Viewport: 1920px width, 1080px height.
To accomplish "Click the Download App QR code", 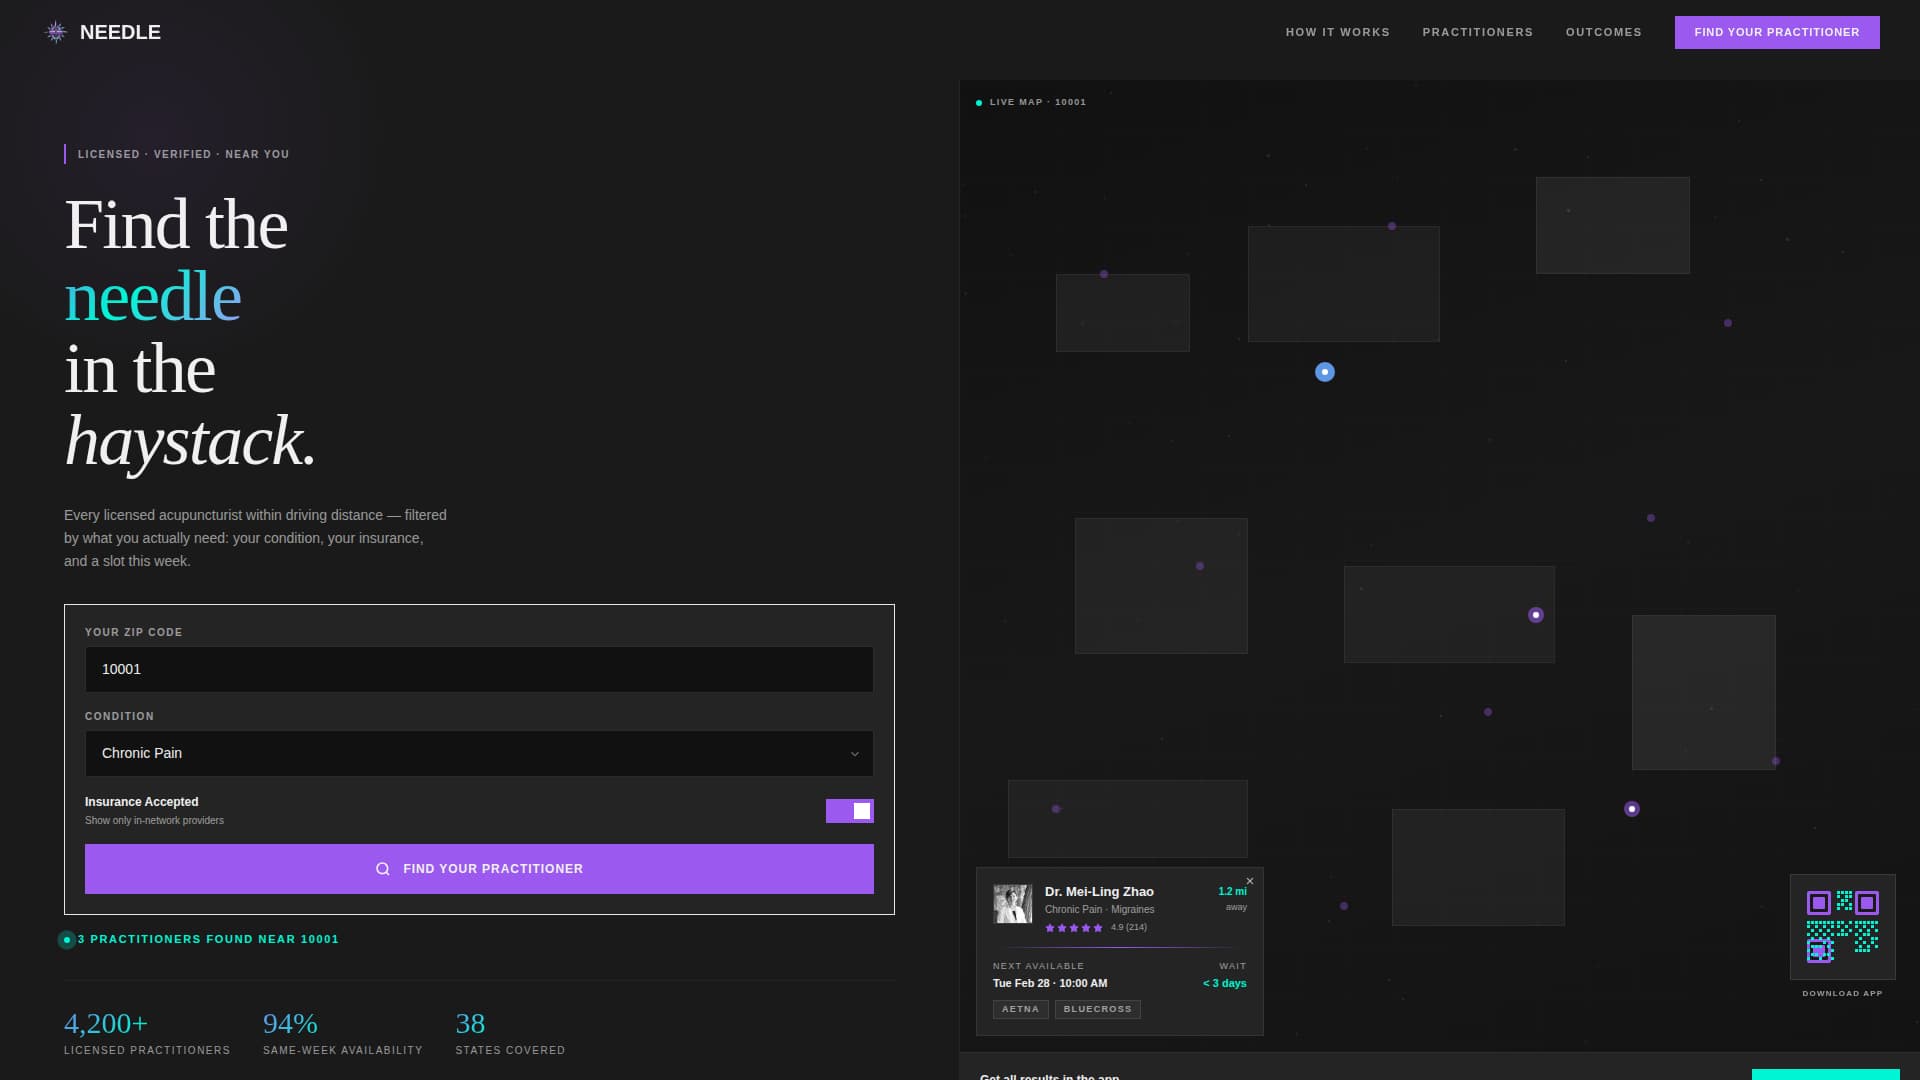I will [x=1842, y=927].
